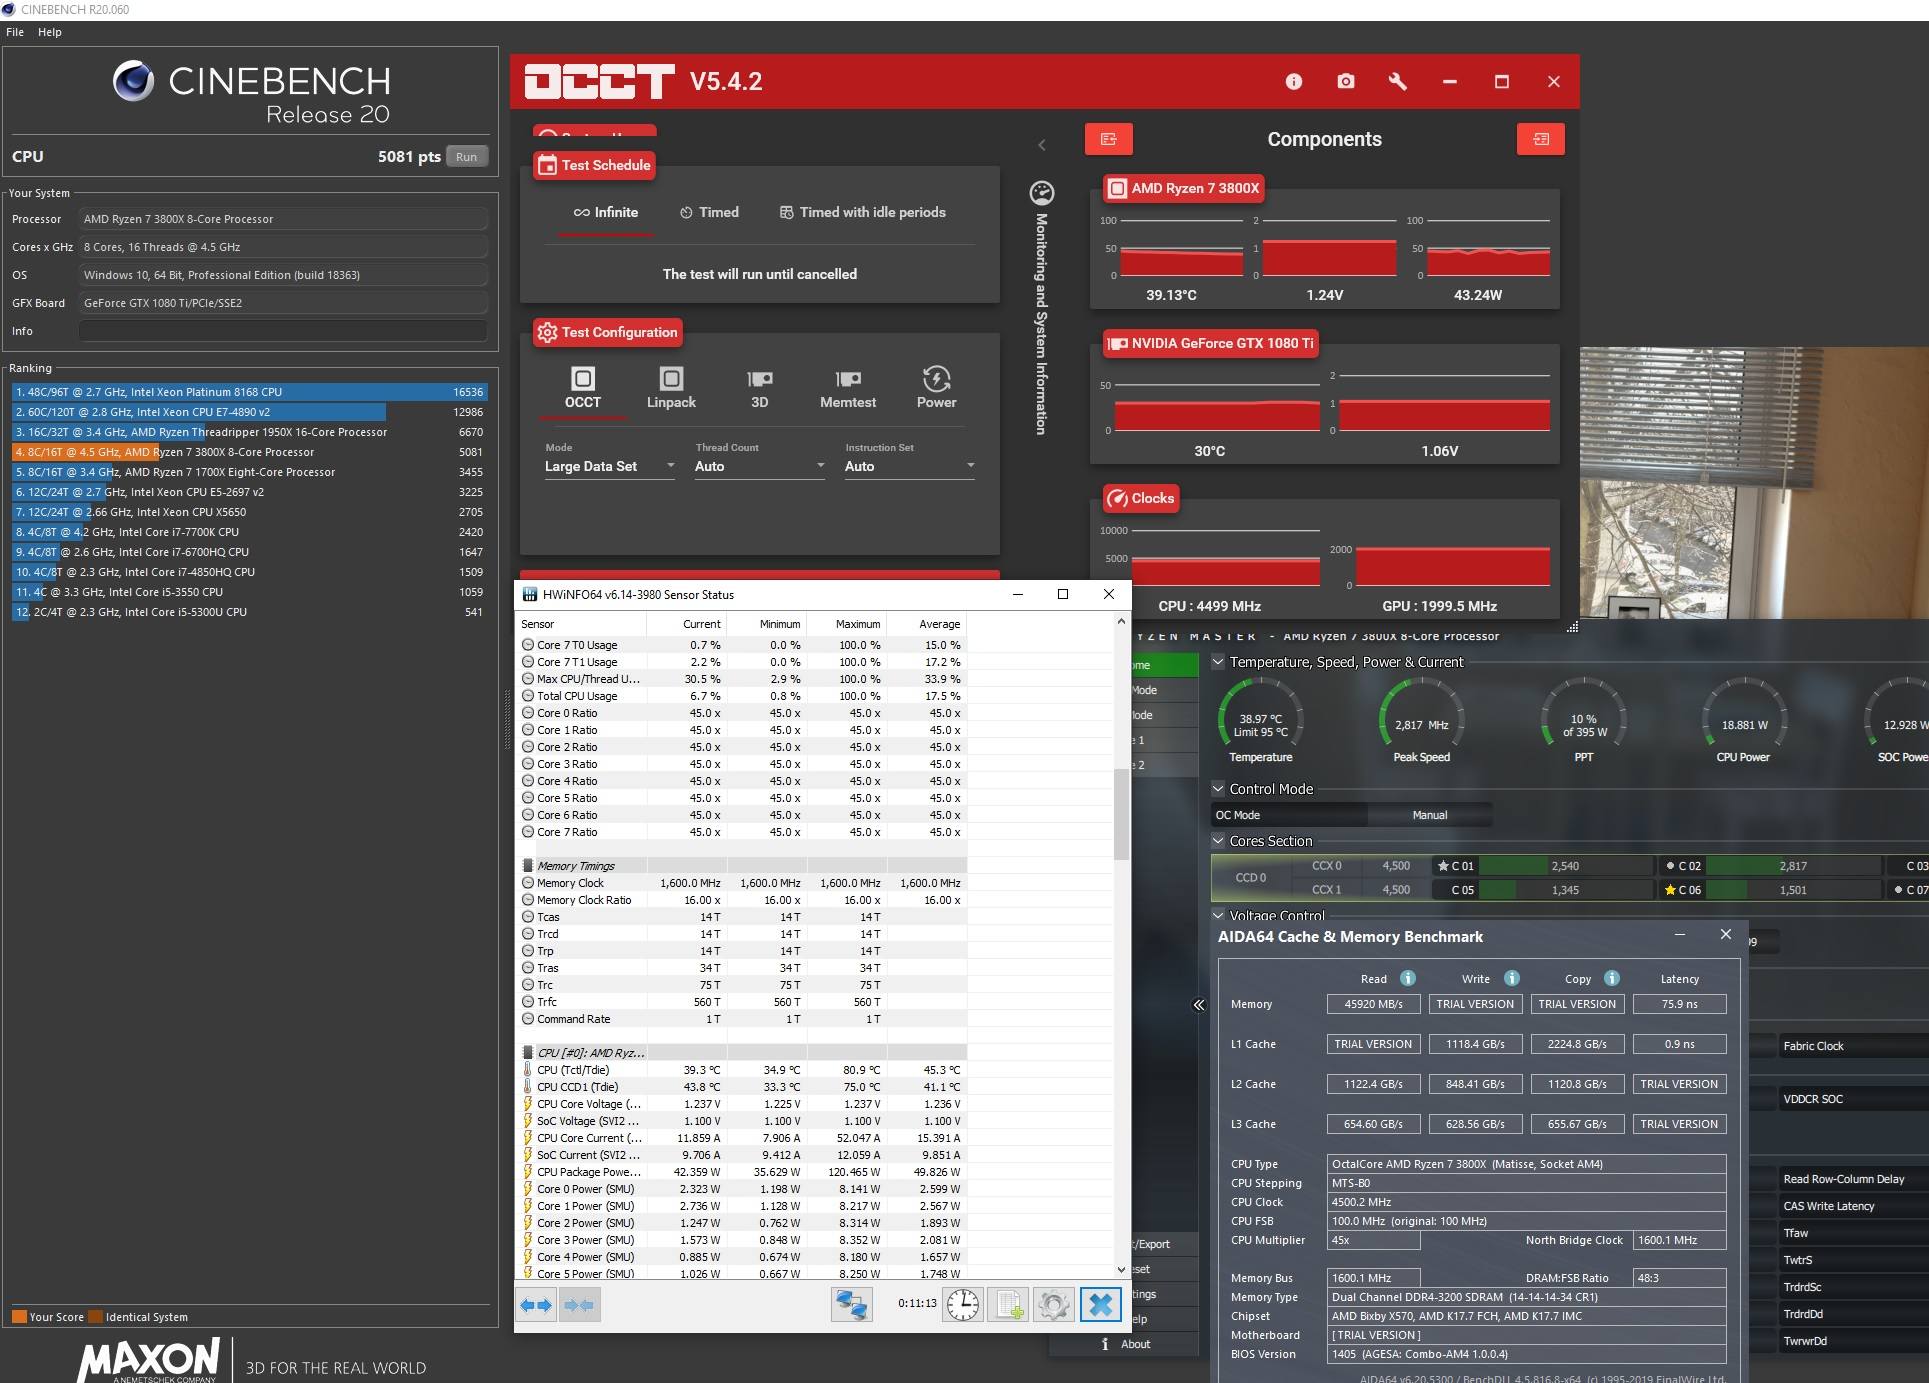Click HWiNFO network connection icon
The height and width of the screenshot is (1383, 1929).
pyautogui.click(x=851, y=1305)
